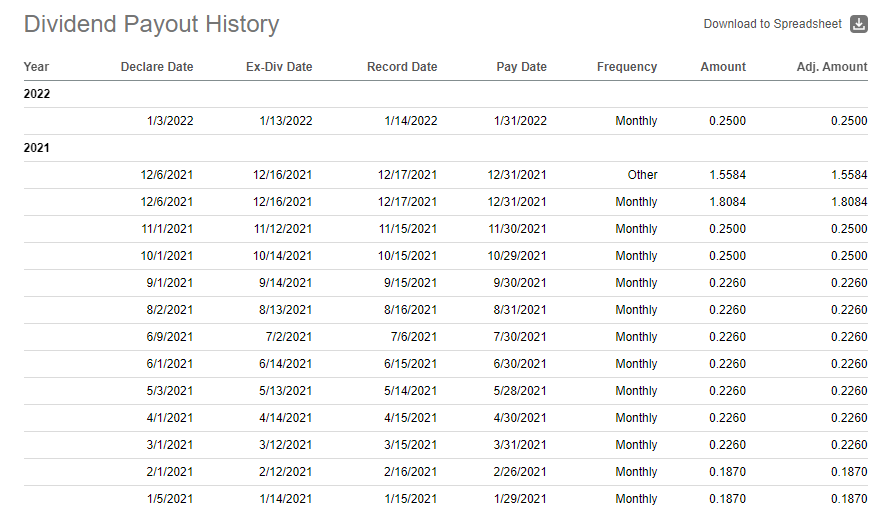The width and height of the screenshot is (885, 510).
Task: Select pay date 7/30/2021
Action: click(520, 337)
